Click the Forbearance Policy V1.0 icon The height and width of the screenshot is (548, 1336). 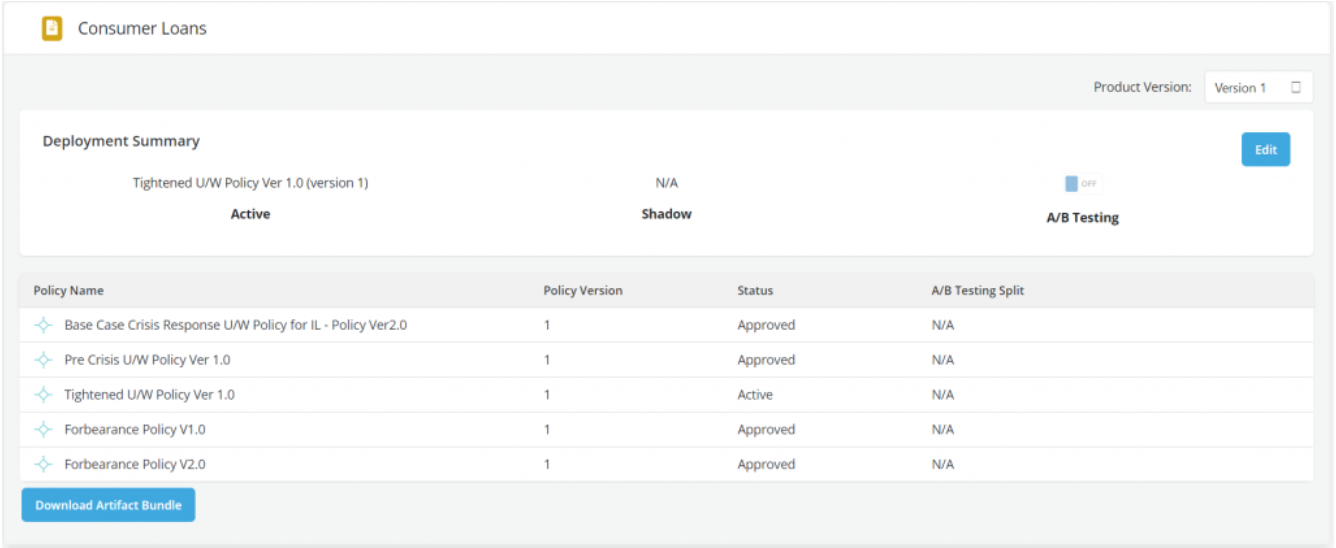[x=43, y=430]
